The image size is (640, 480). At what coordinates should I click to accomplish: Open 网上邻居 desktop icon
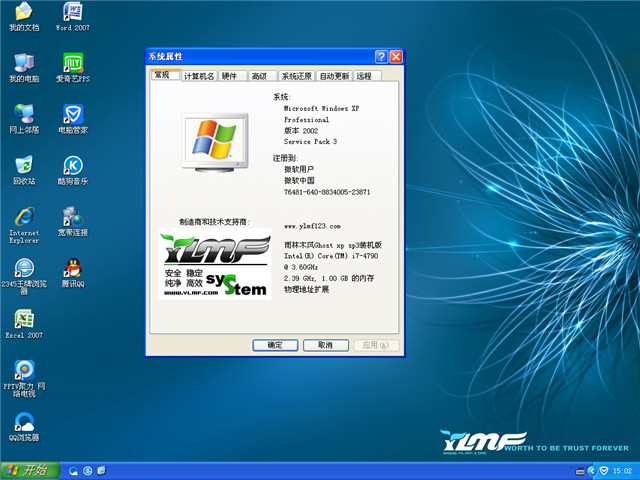coord(24,119)
